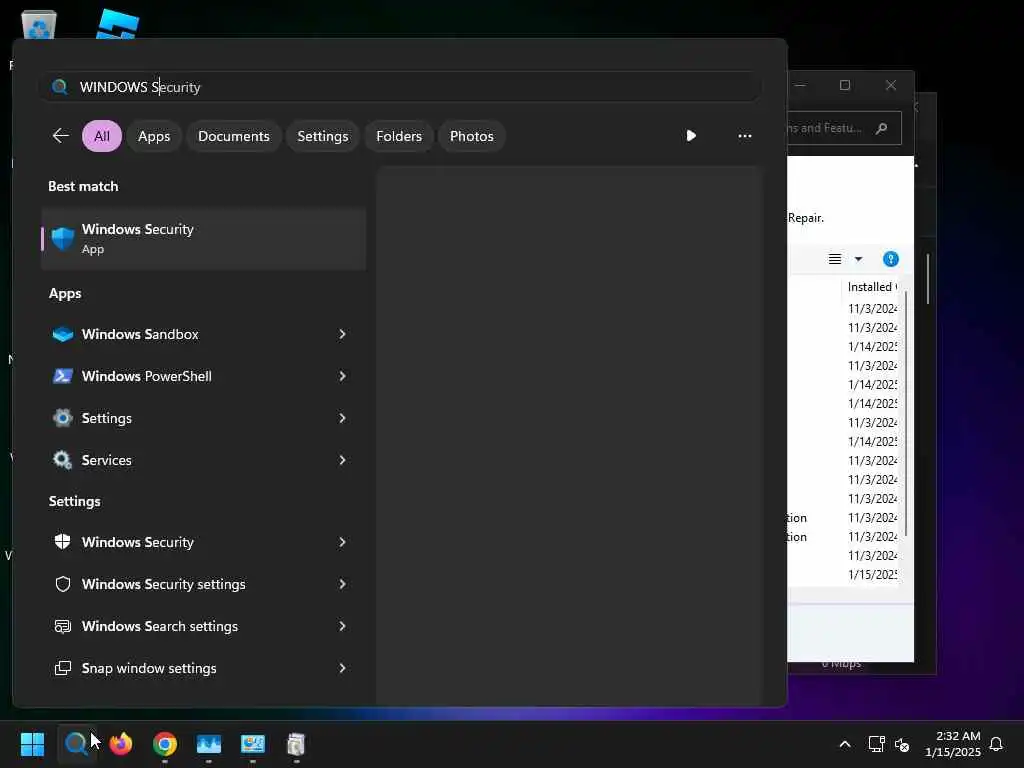This screenshot has height=768, width=1024.
Task: Click the search box in Programs and Features window
Action: (x=844, y=128)
